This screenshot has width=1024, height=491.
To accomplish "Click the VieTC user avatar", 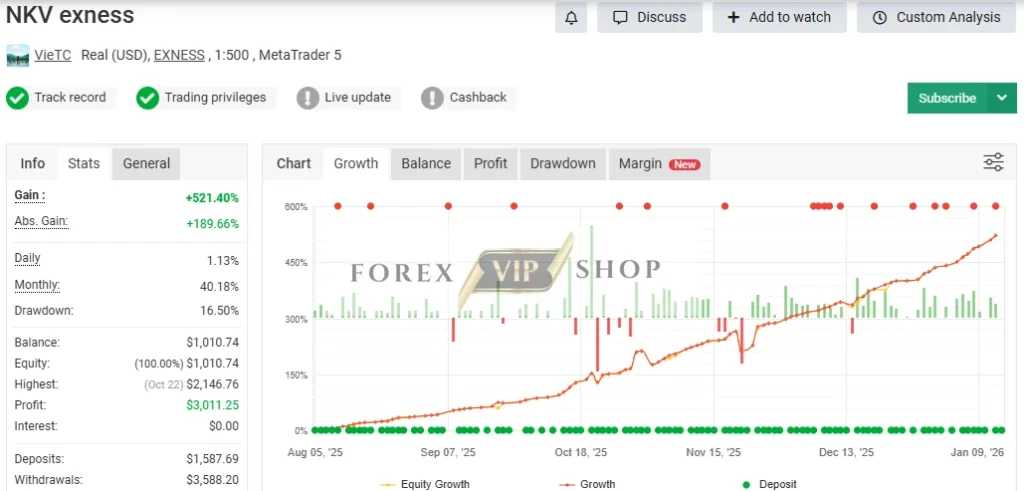I will click(18, 55).
